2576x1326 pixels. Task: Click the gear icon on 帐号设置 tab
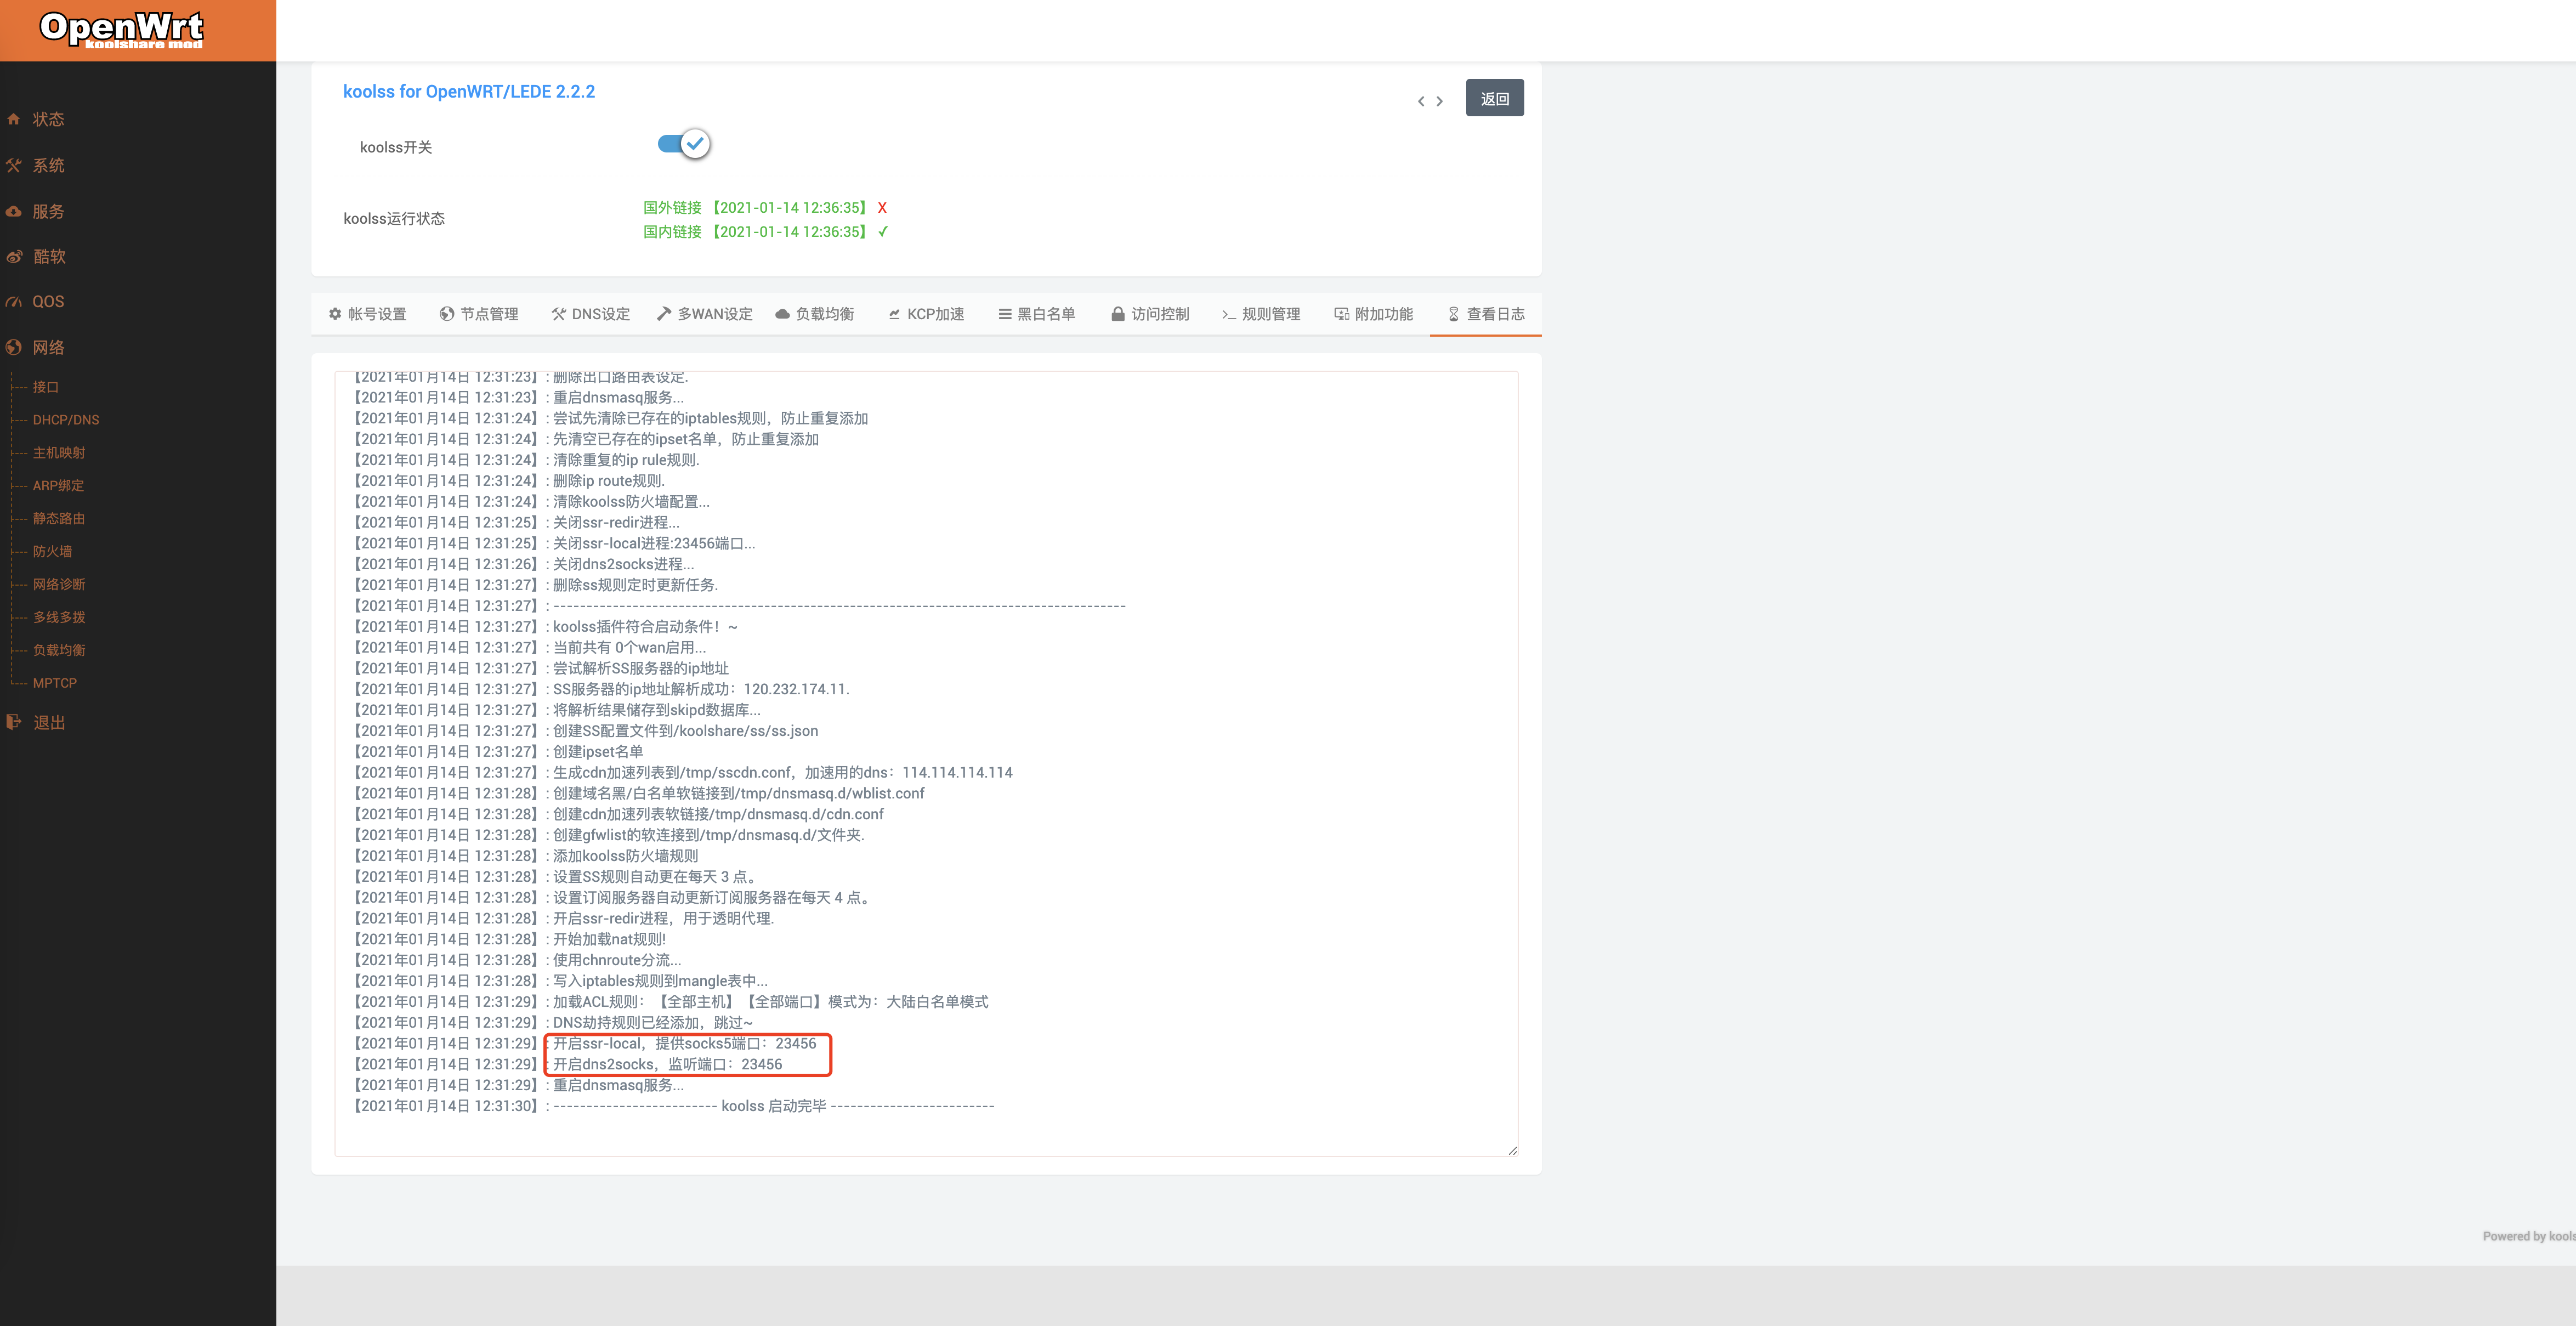(335, 314)
